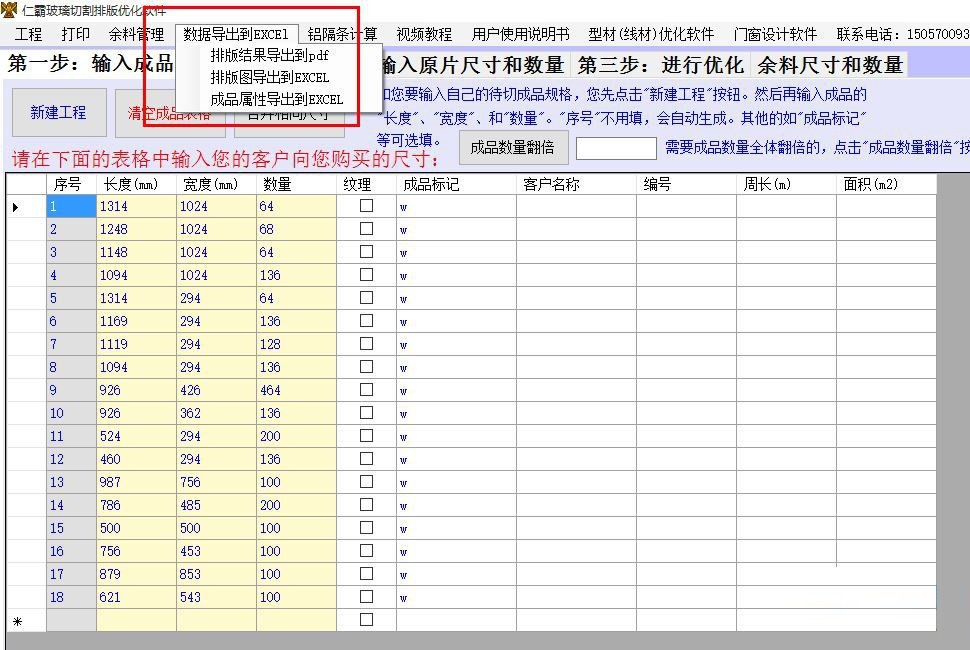The height and width of the screenshot is (650, 970).
Task: Click the 客户名称 cell in row 1
Action: [x=577, y=207]
